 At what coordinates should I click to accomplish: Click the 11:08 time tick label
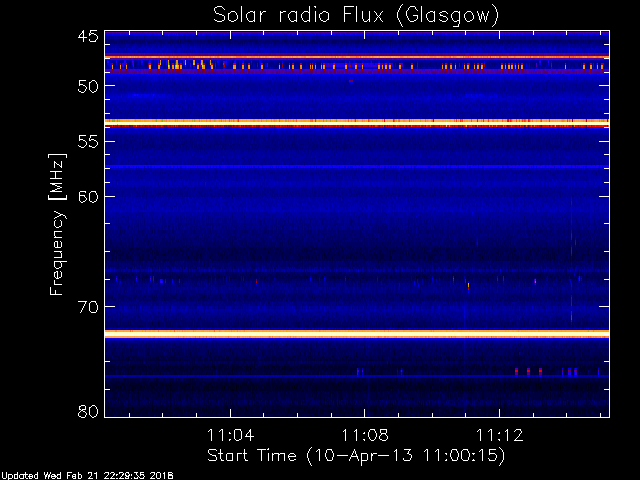365,435
